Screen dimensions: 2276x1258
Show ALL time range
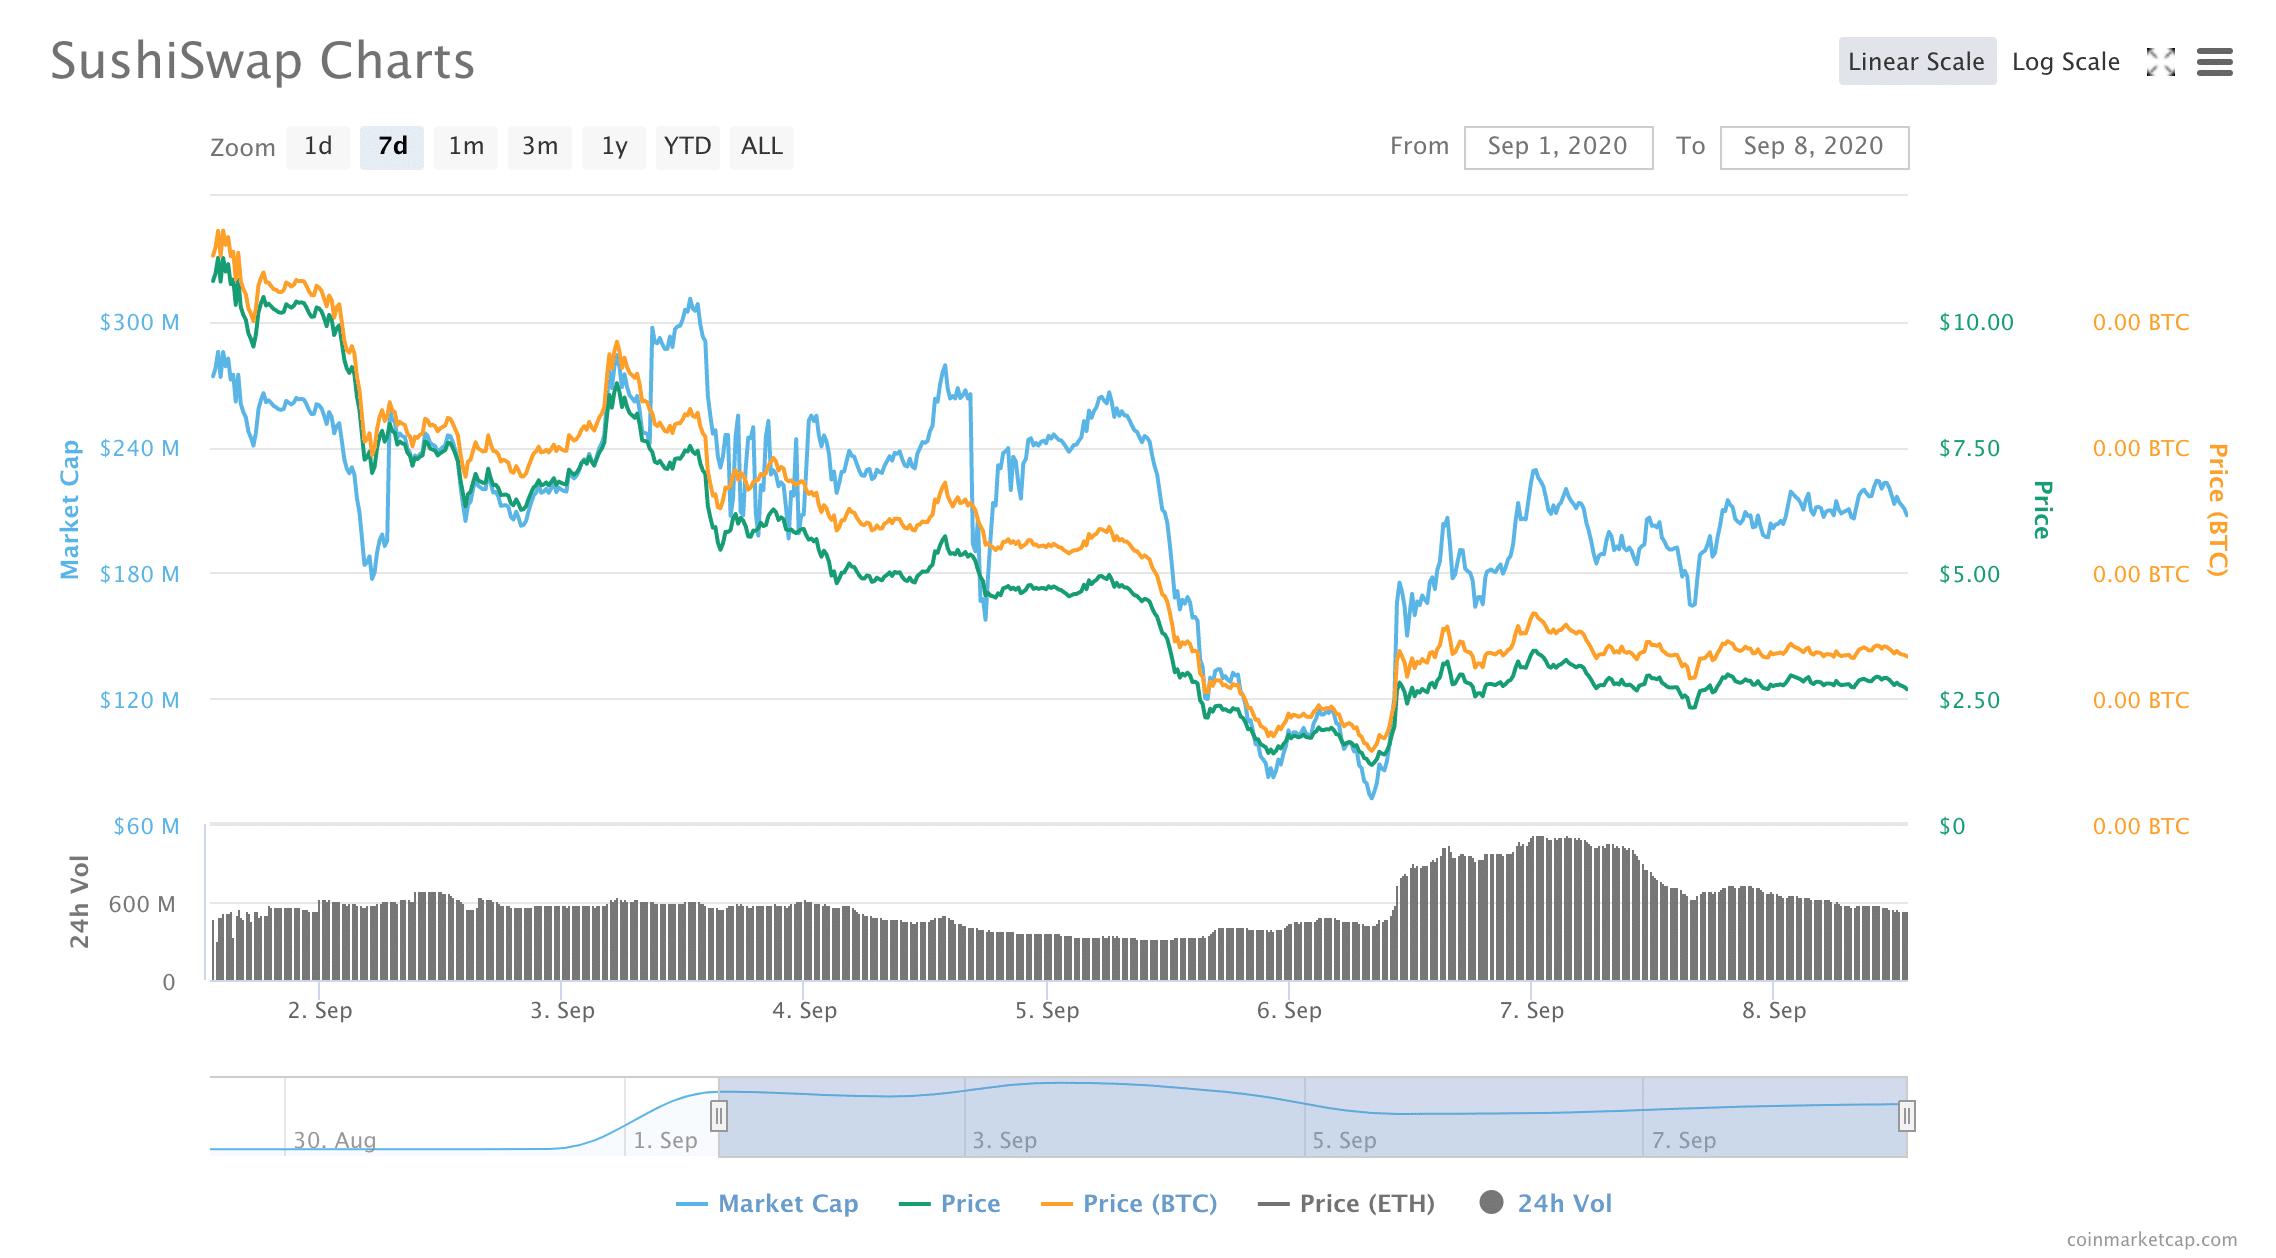click(761, 147)
